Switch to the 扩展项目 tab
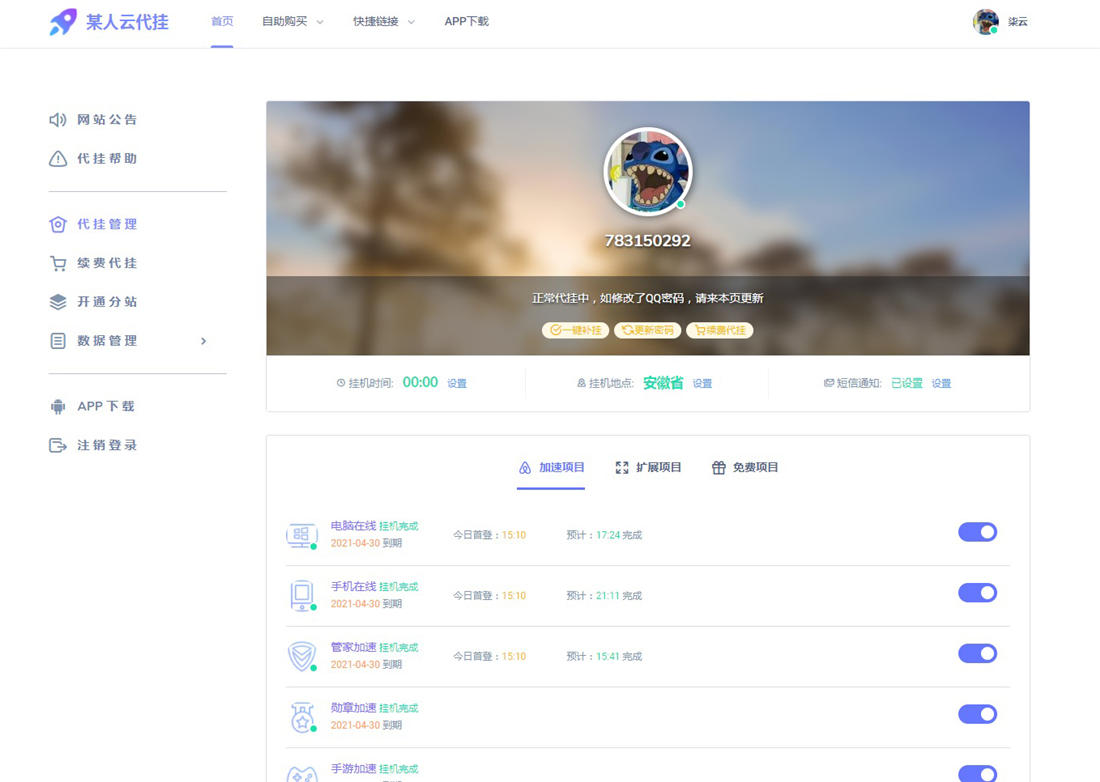The height and width of the screenshot is (782, 1100). pyautogui.click(x=648, y=467)
